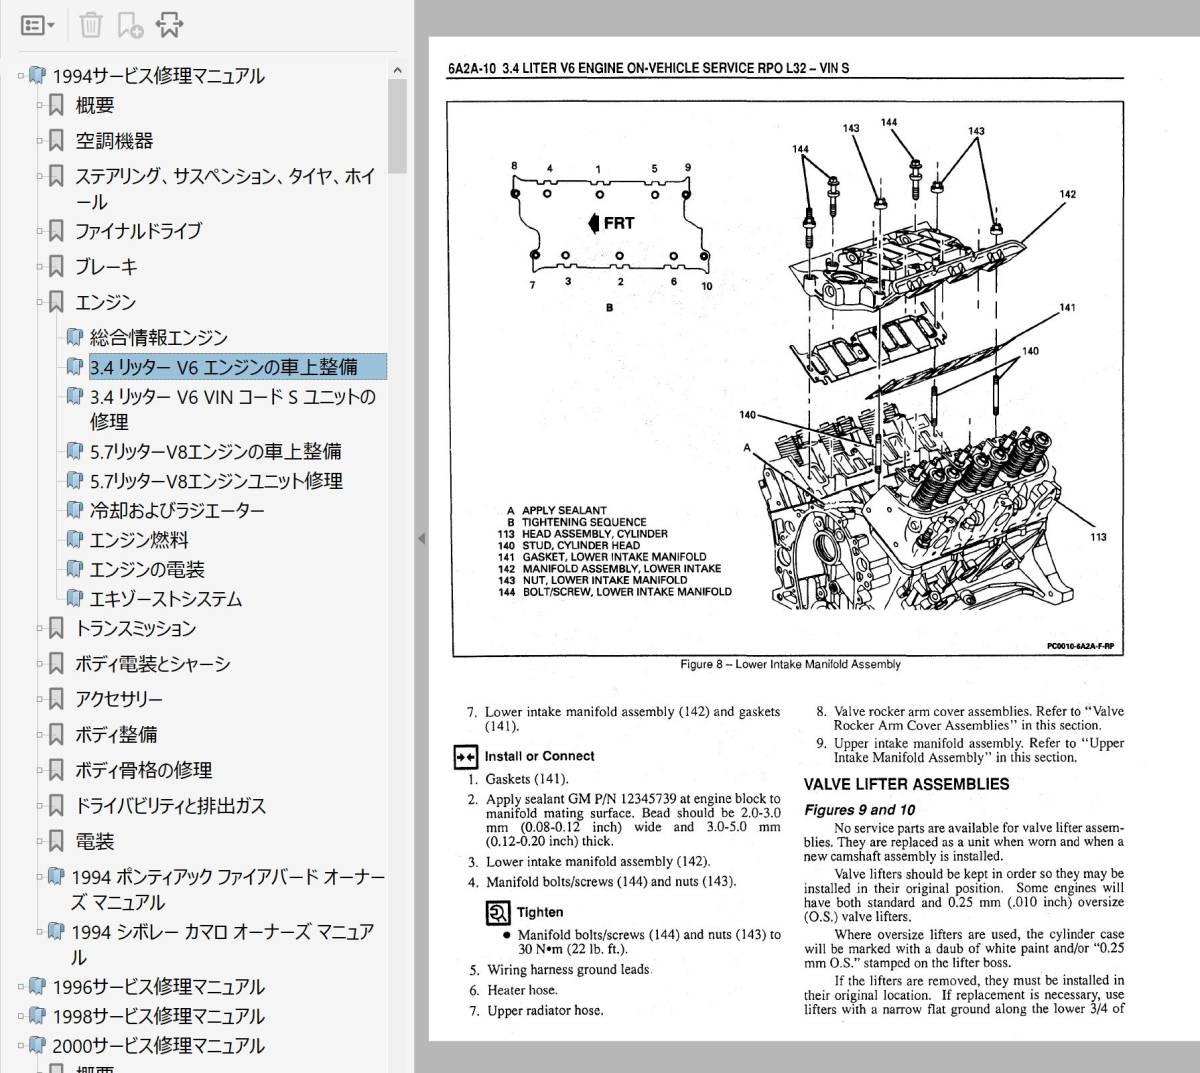Open the 5.7リッターV8エンジンユニット修理 bookmark
The height and width of the screenshot is (1073, 1200).
217,481
